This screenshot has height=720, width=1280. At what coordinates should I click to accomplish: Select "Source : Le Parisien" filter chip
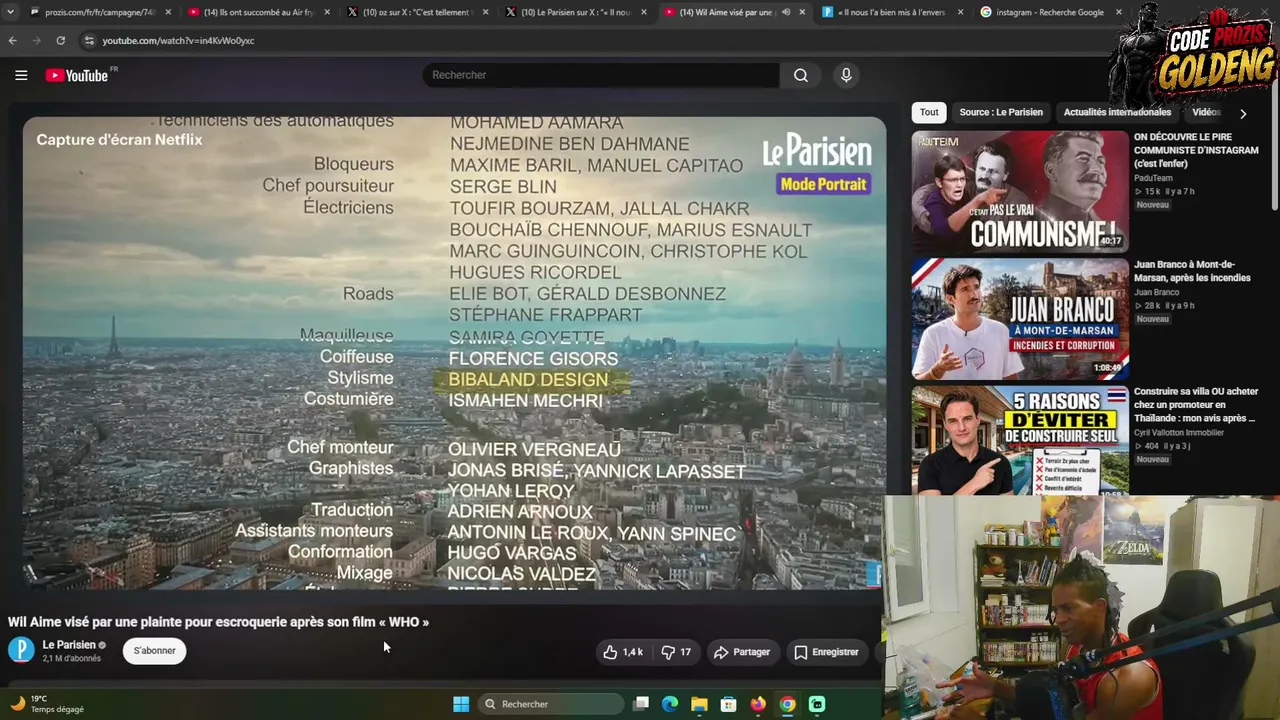[1001, 113]
